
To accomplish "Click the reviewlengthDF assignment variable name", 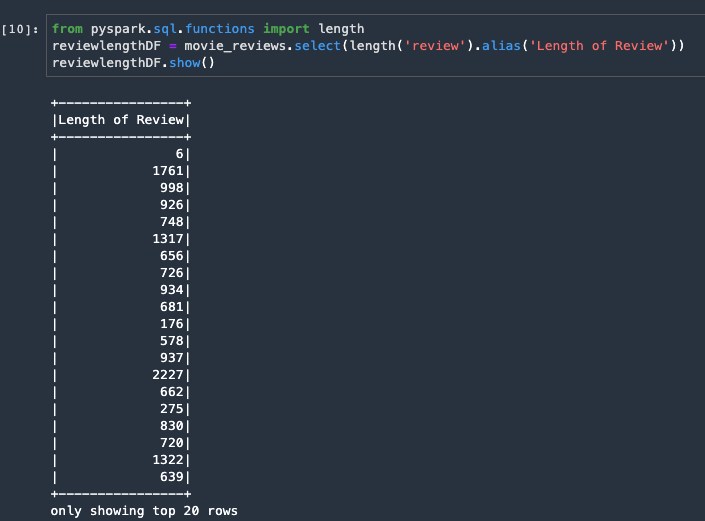I will point(106,46).
